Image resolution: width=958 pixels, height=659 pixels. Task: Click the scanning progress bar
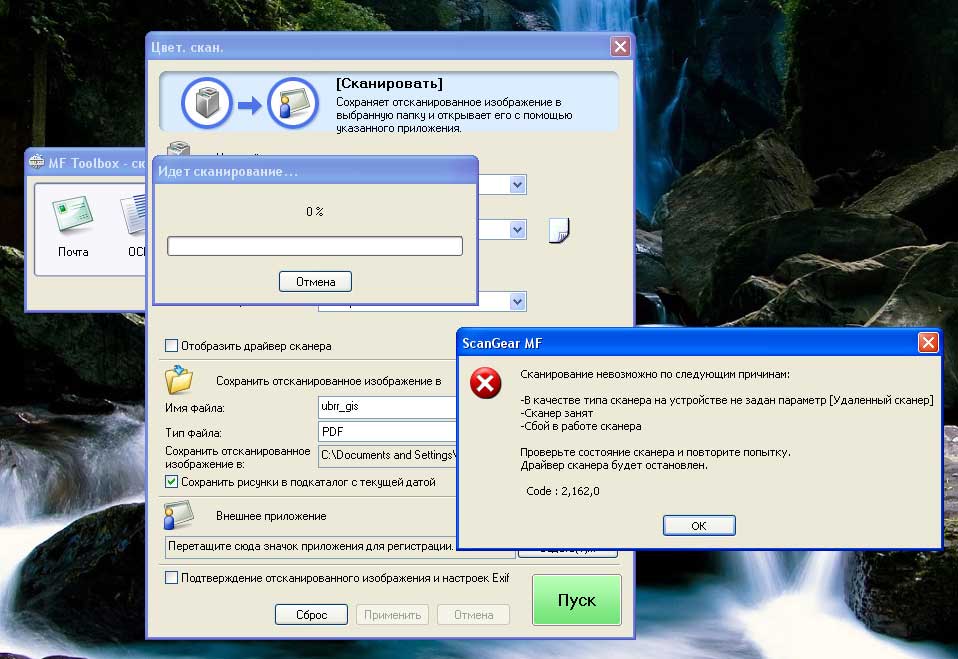coord(315,246)
